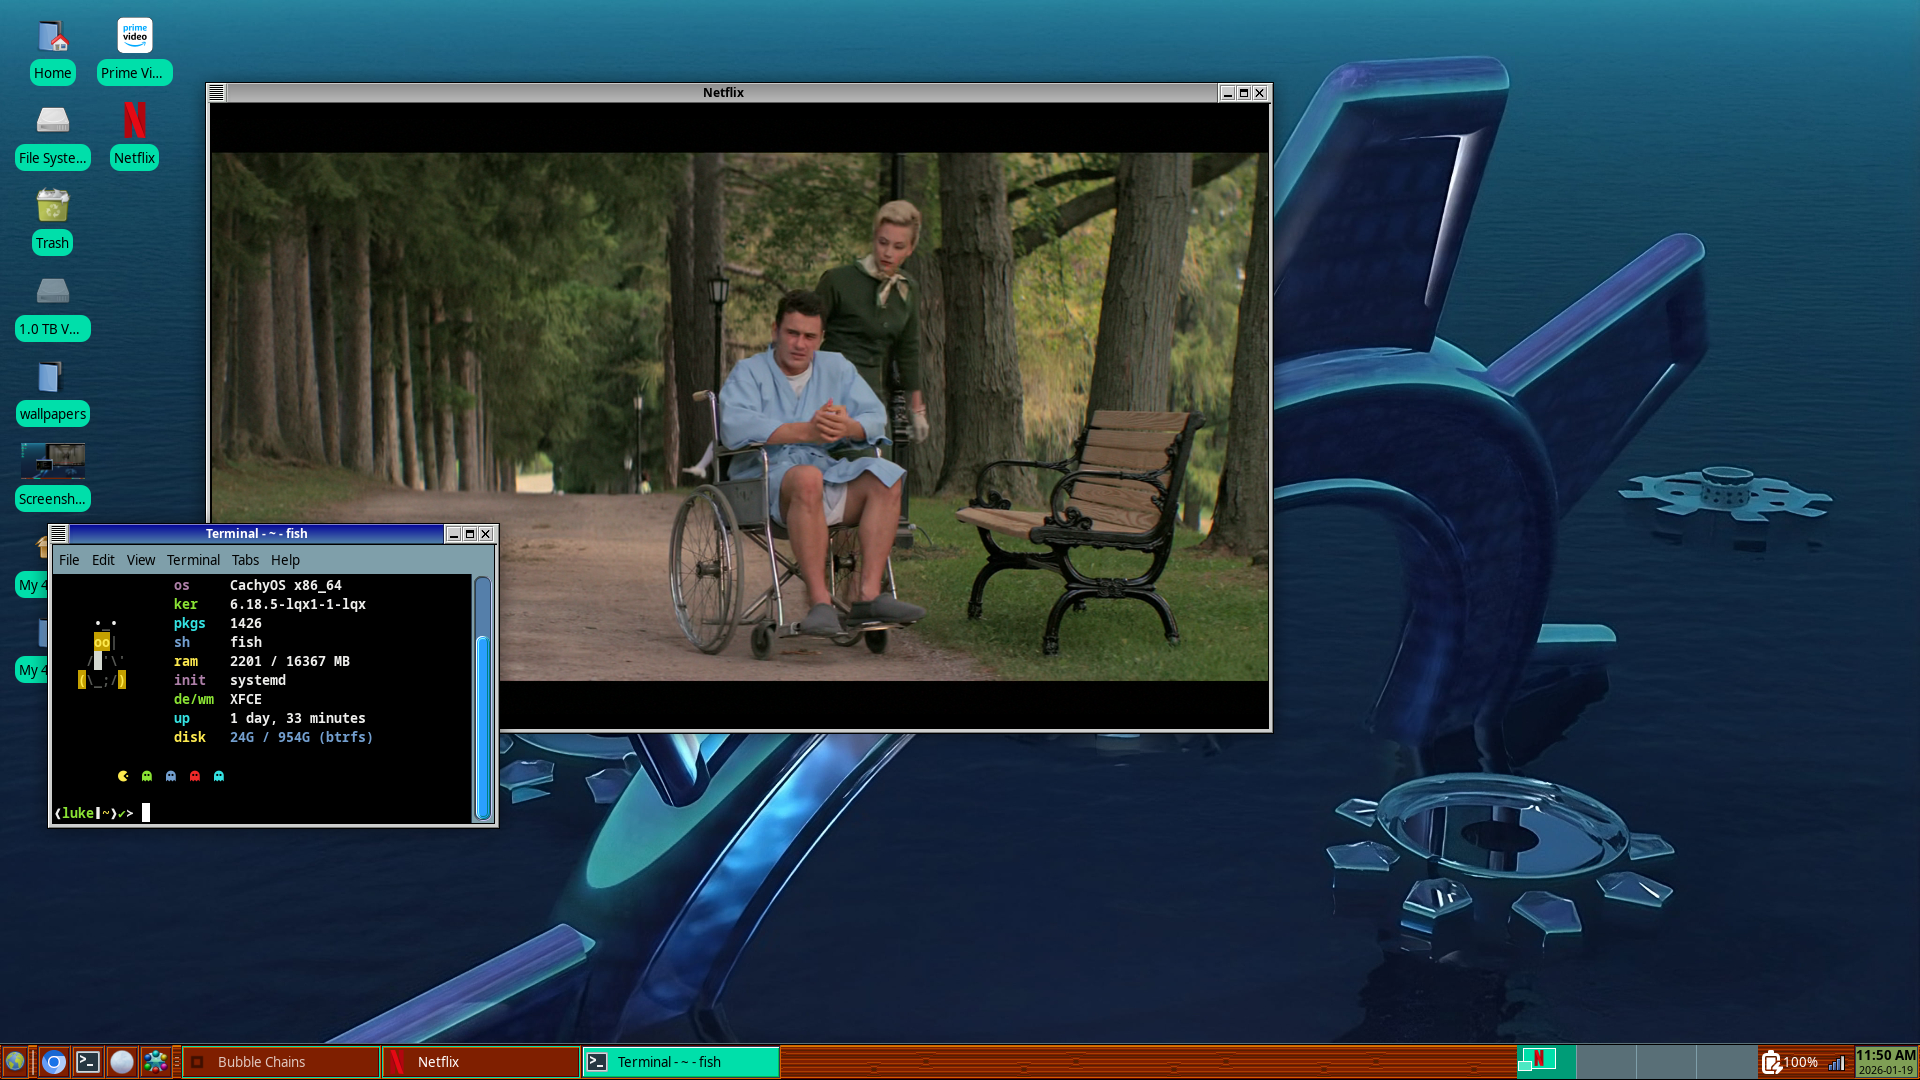
Task: Open the Tabs menu in terminal
Action: [x=245, y=560]
